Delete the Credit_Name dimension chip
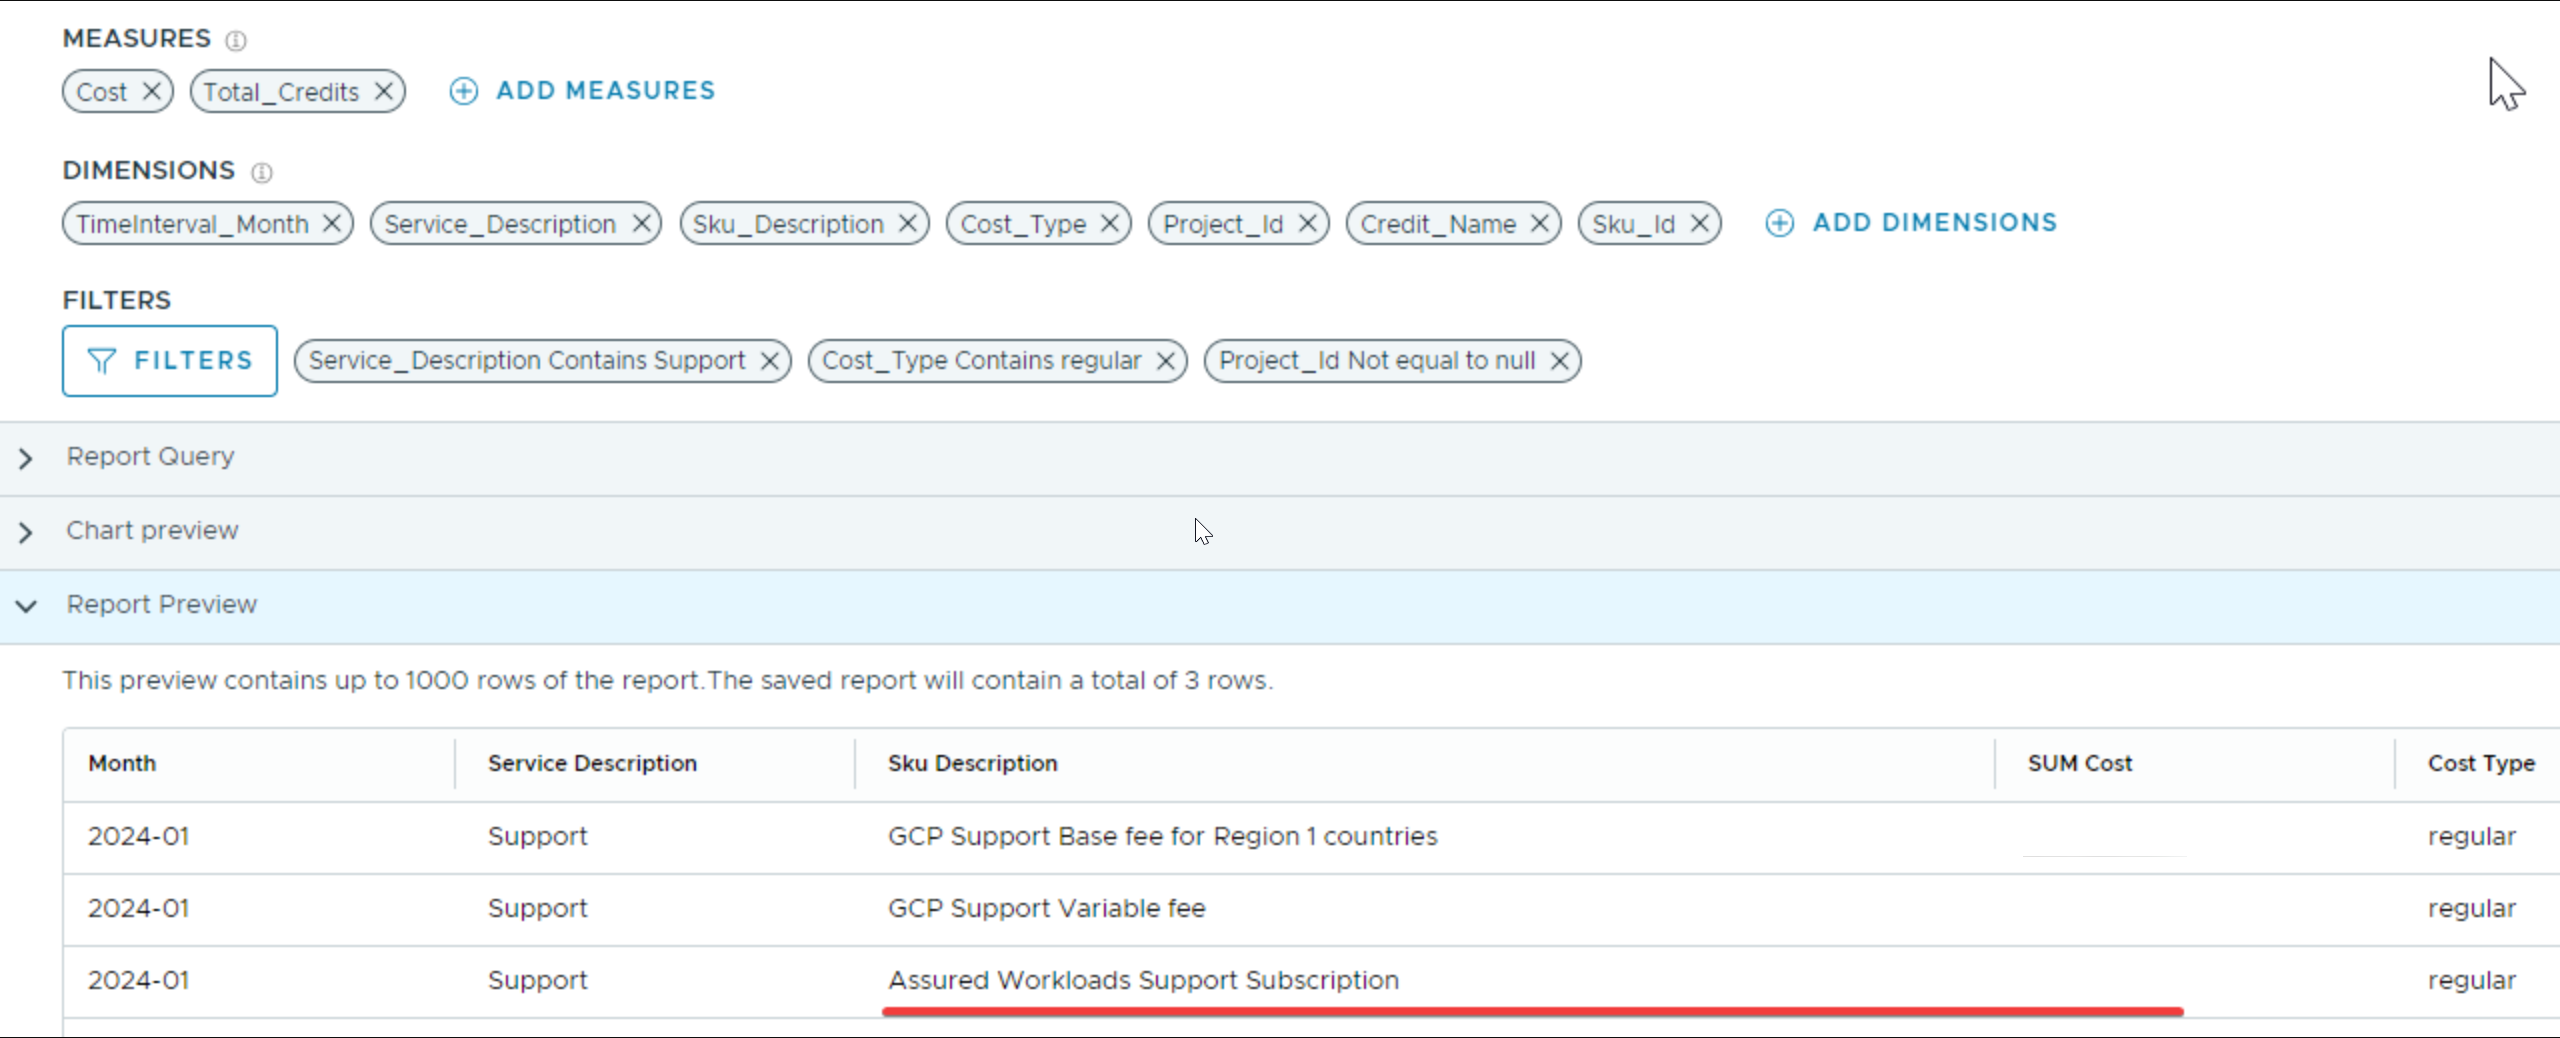Viewport: 2560px width, 1038px height. (1539, 224)
